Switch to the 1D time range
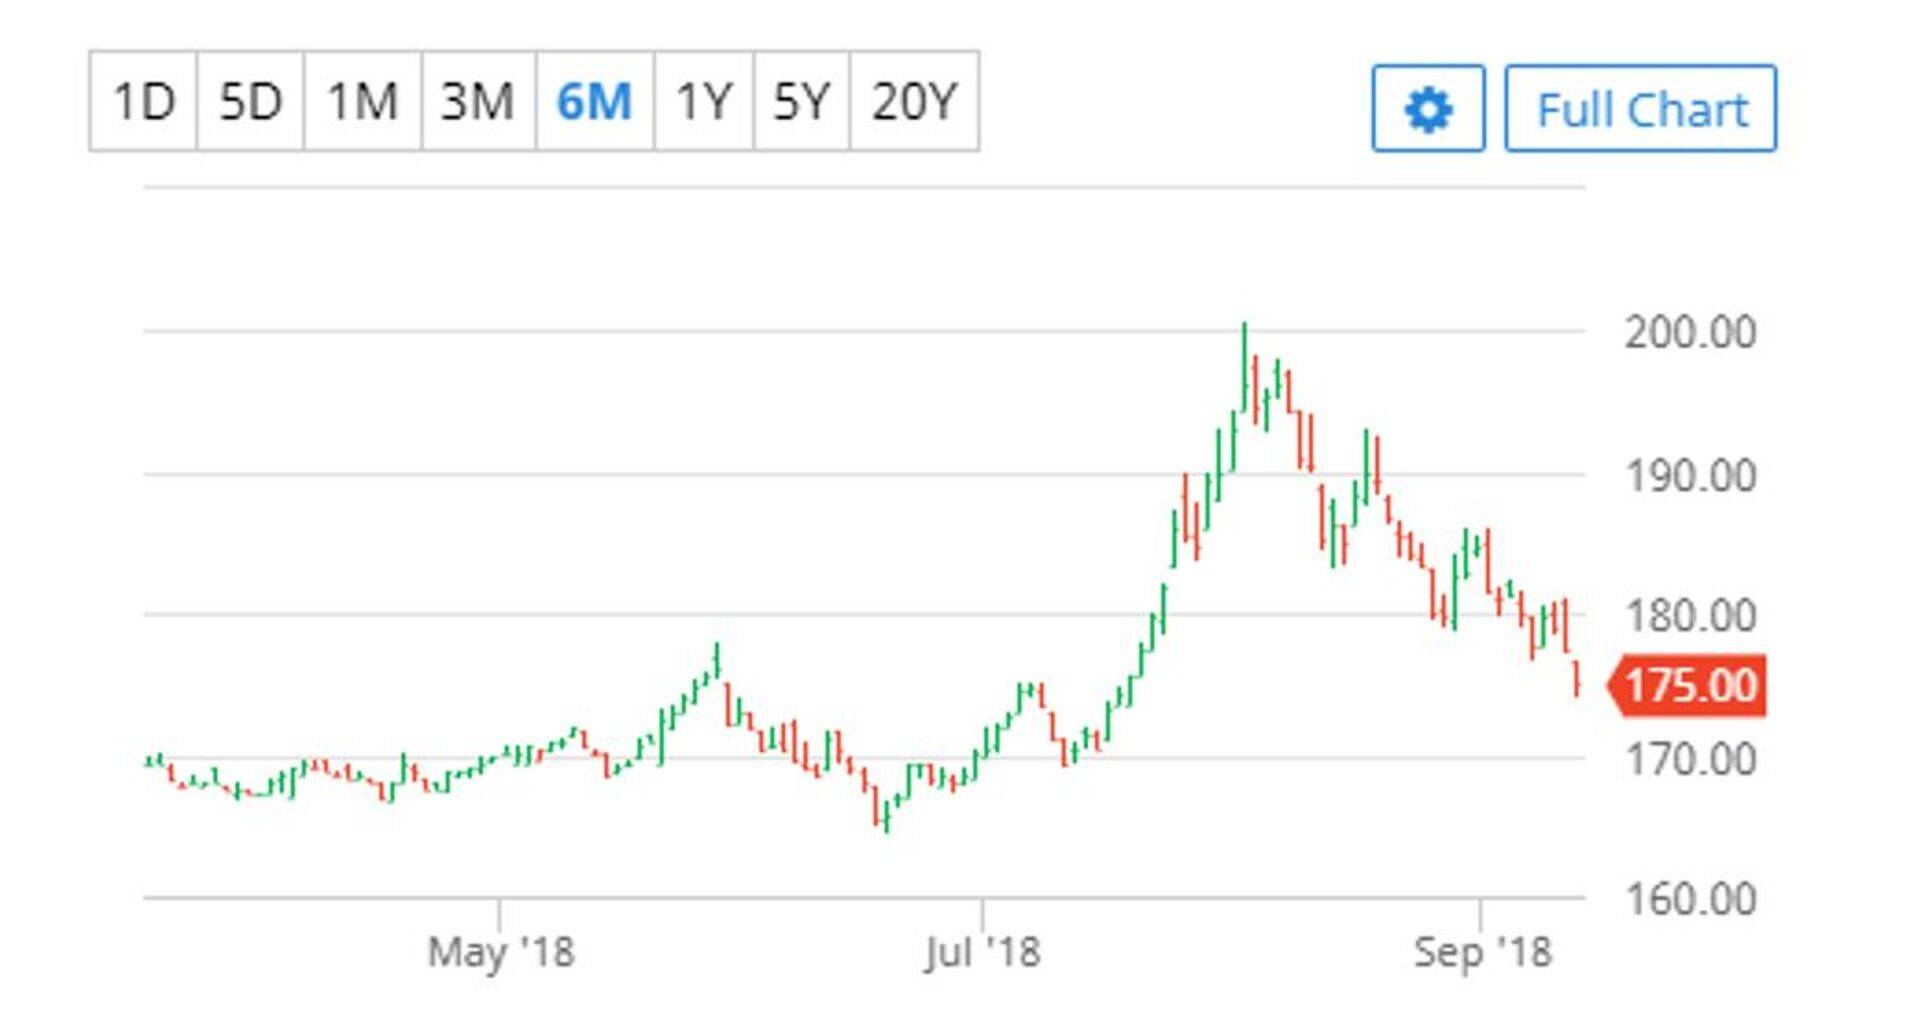Viewport: 1920px width, 1020px height. coord(144,102)
